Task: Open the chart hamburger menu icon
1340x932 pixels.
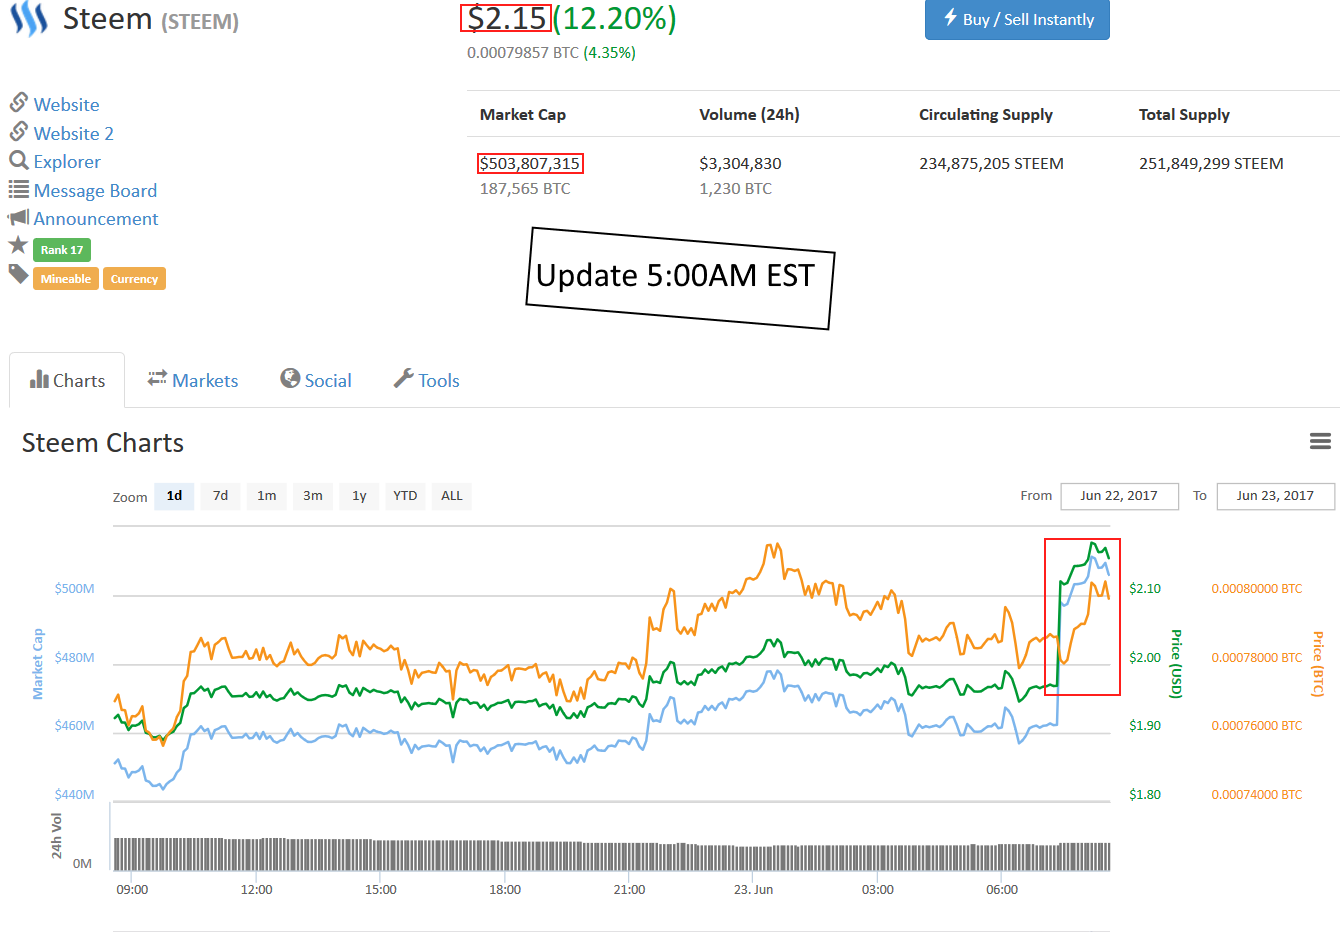Action: pyautogui.click(x=1320, y=441)
